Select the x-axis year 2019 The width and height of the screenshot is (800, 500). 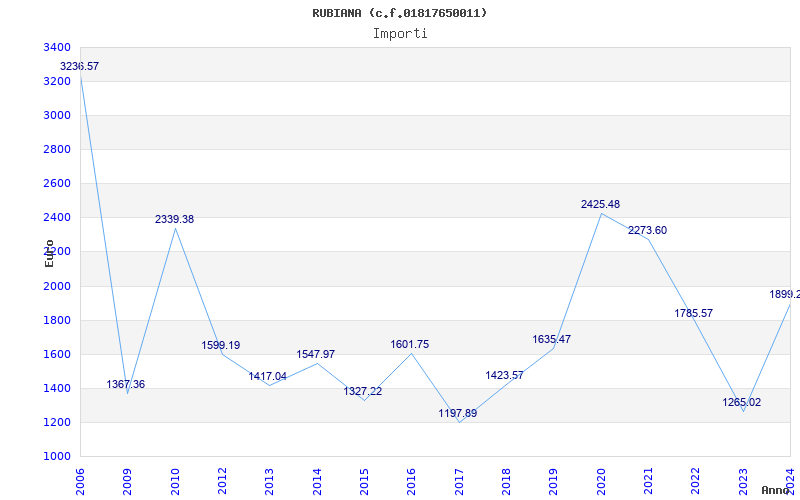pyautogui.click(x=554, y=482)
